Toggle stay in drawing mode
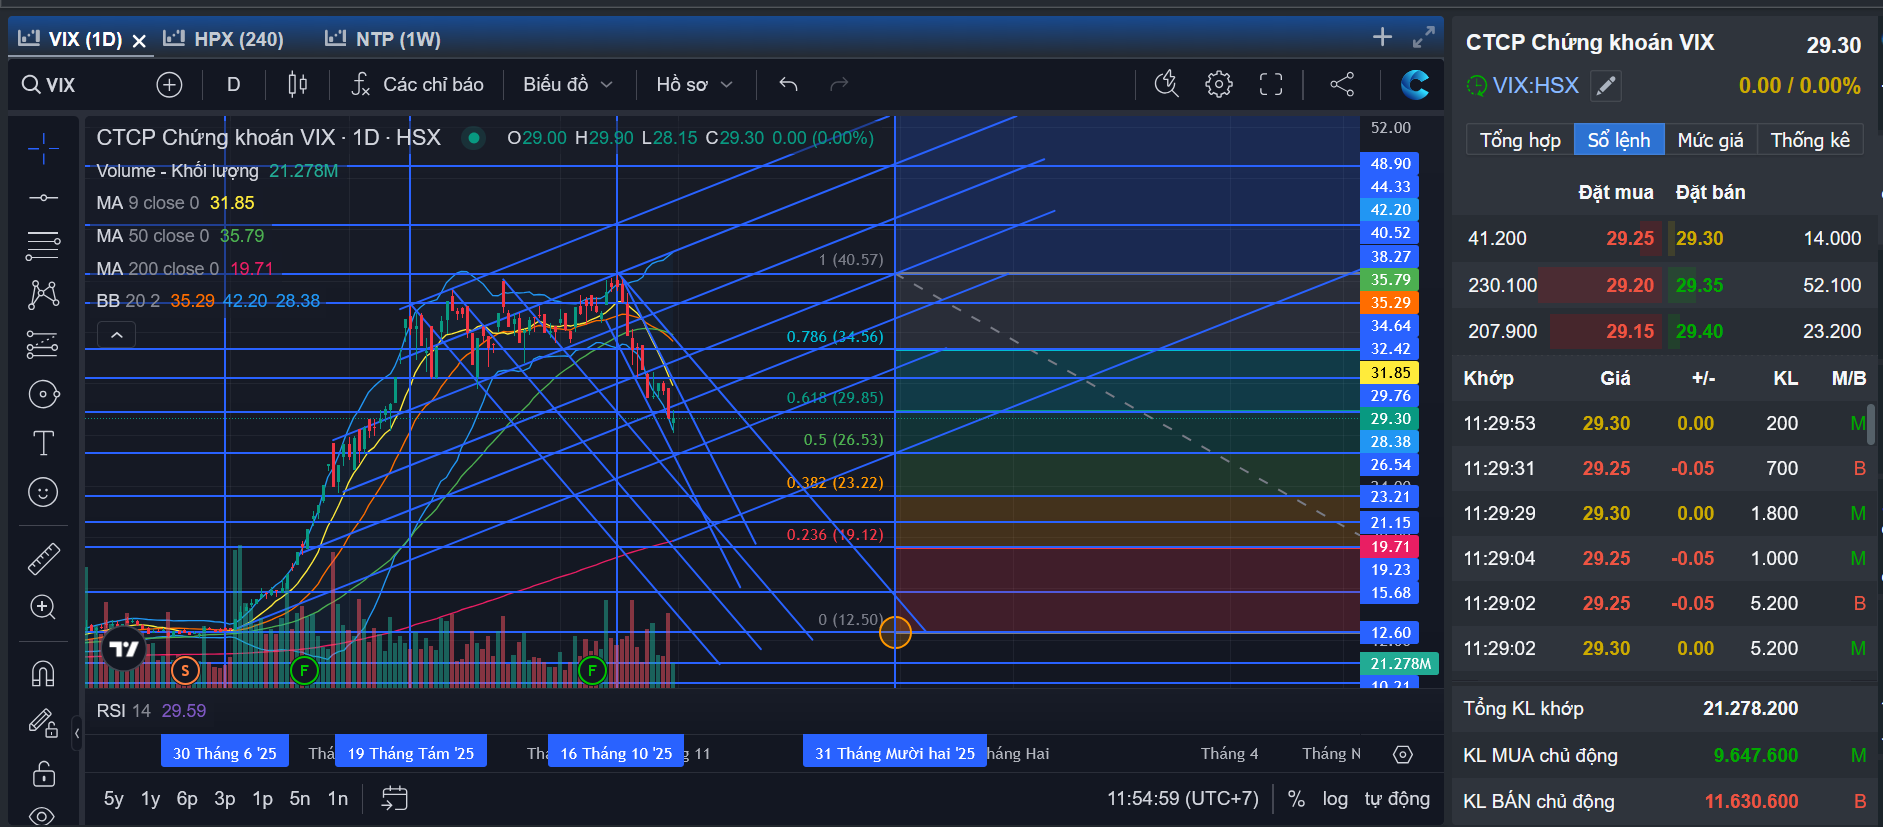This screenshot has height=827, width=1883. [43, 722]
